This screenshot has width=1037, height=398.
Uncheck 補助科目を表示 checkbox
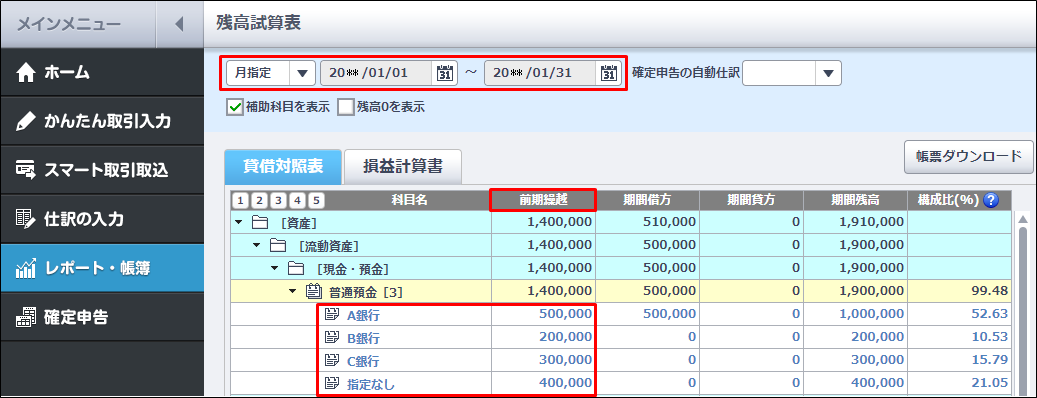point(235,107)
